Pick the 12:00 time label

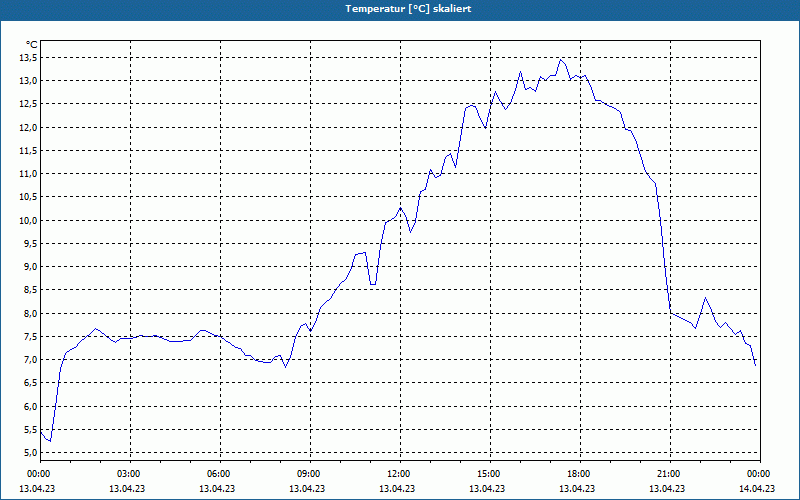tap(400, 474)
